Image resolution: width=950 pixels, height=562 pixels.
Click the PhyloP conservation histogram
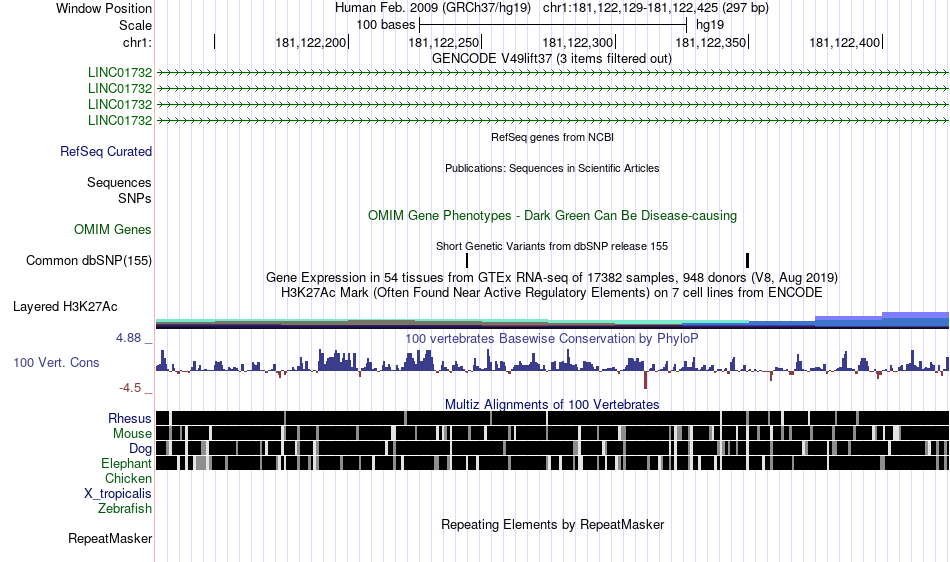pyautogui.click(x=552, y=369)
